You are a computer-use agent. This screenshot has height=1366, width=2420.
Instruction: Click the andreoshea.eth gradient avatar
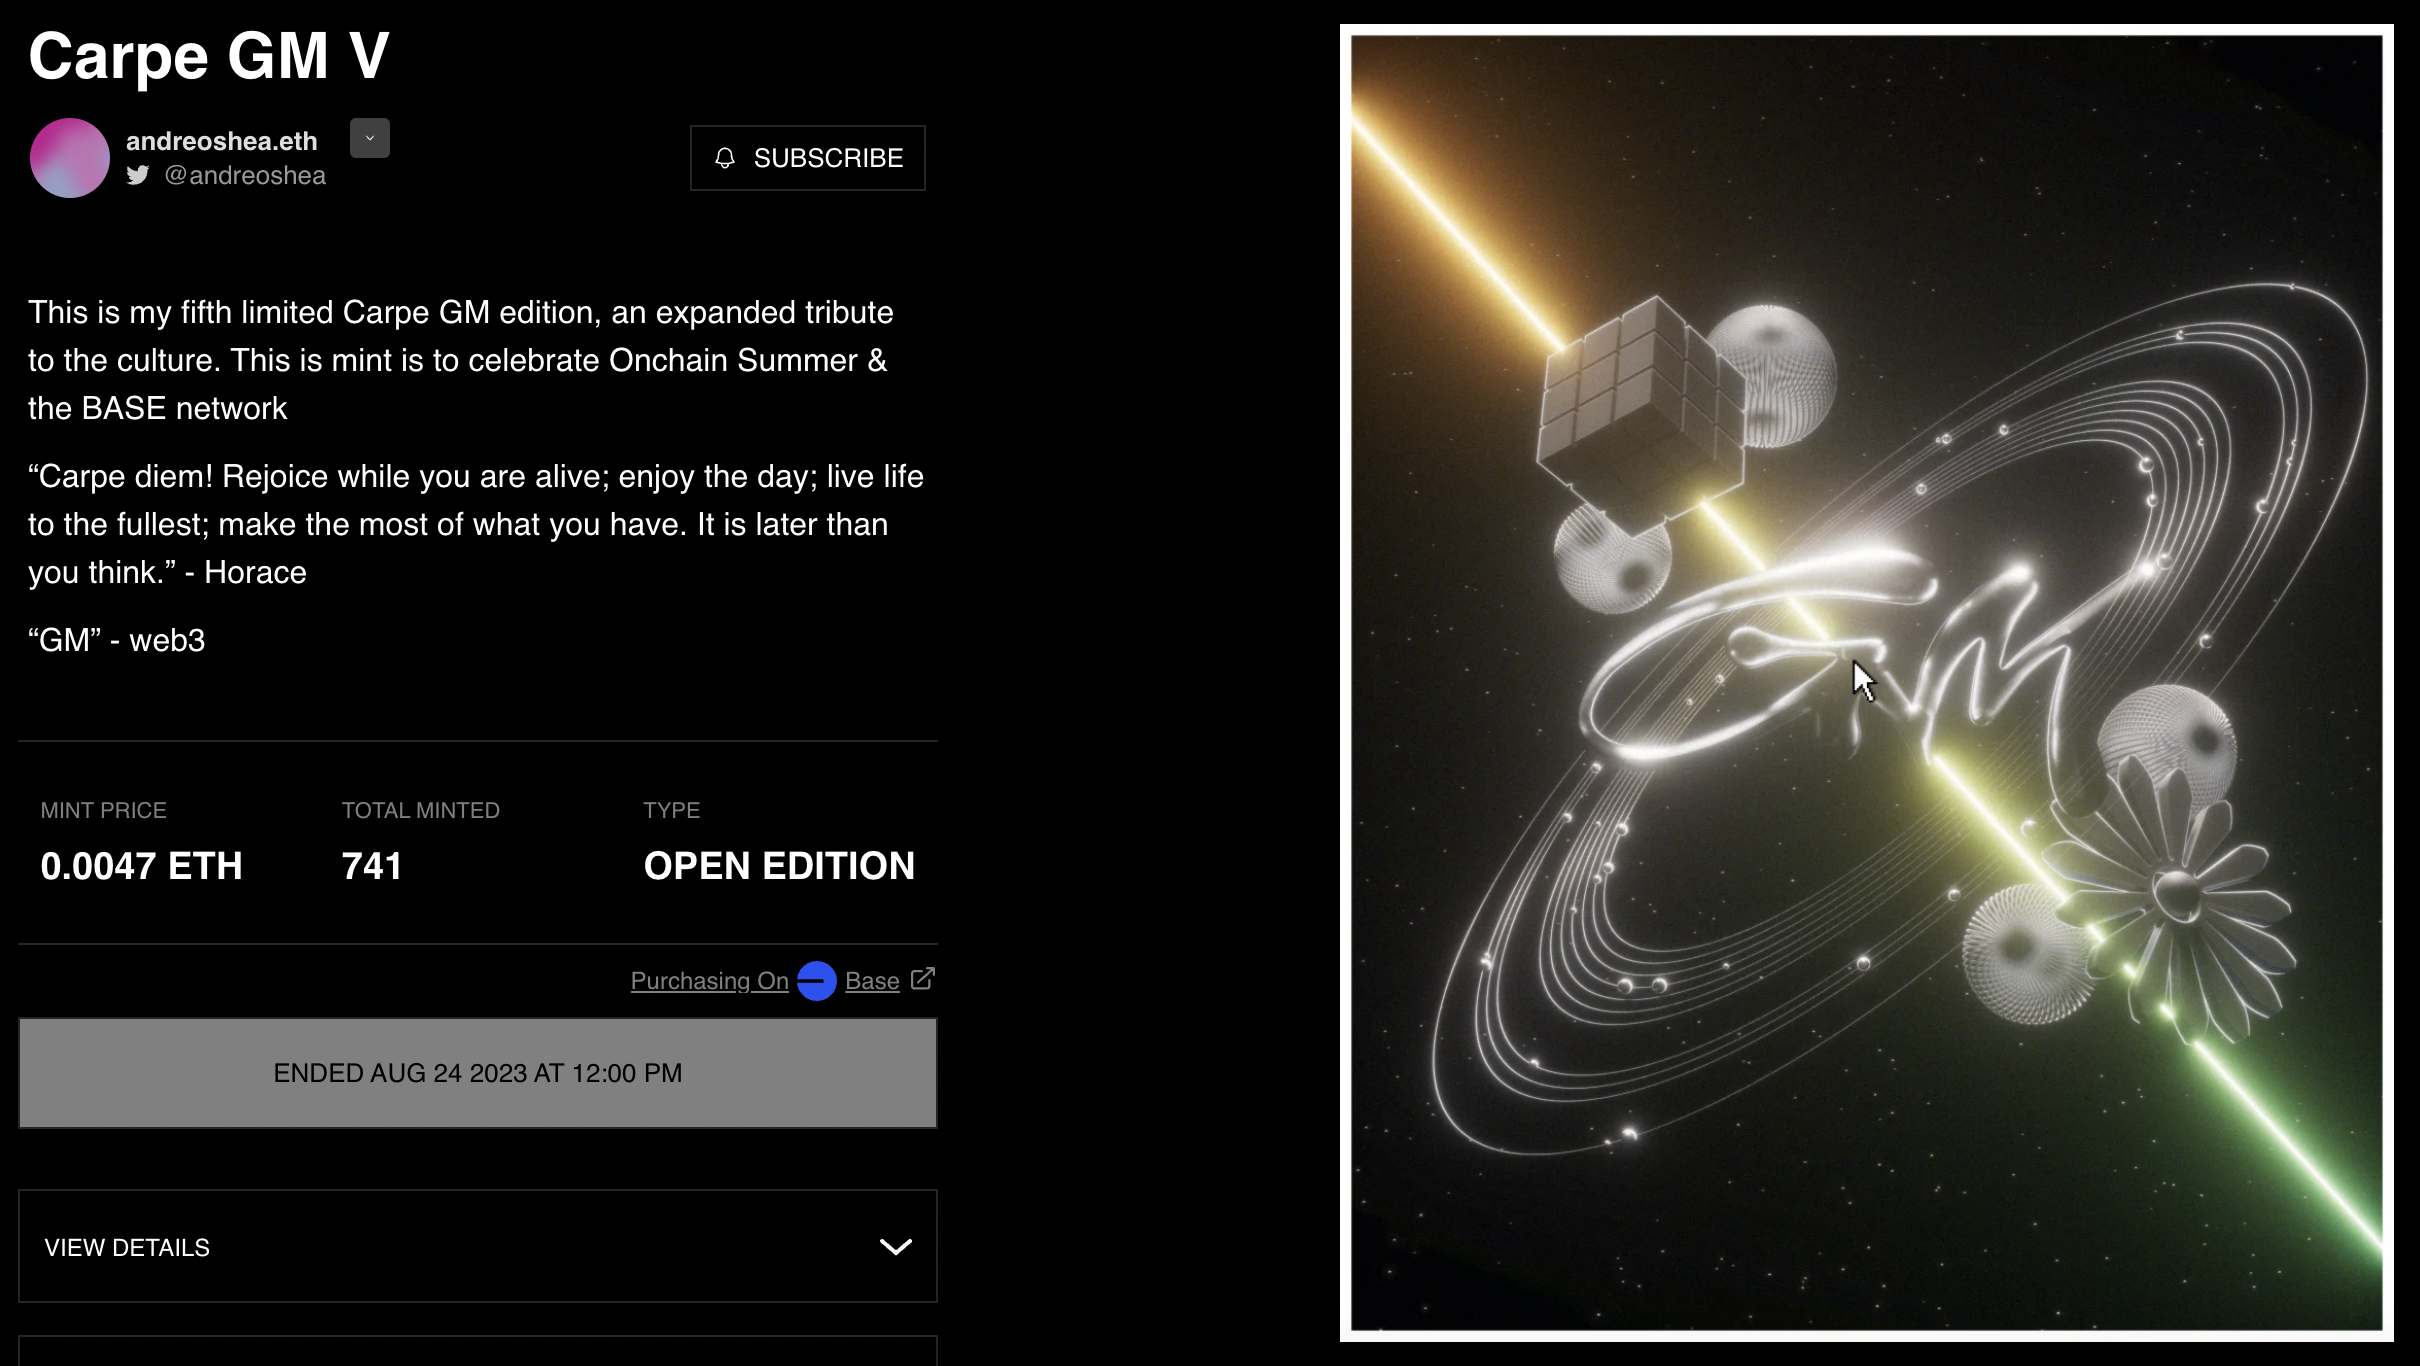pos(70,158)
